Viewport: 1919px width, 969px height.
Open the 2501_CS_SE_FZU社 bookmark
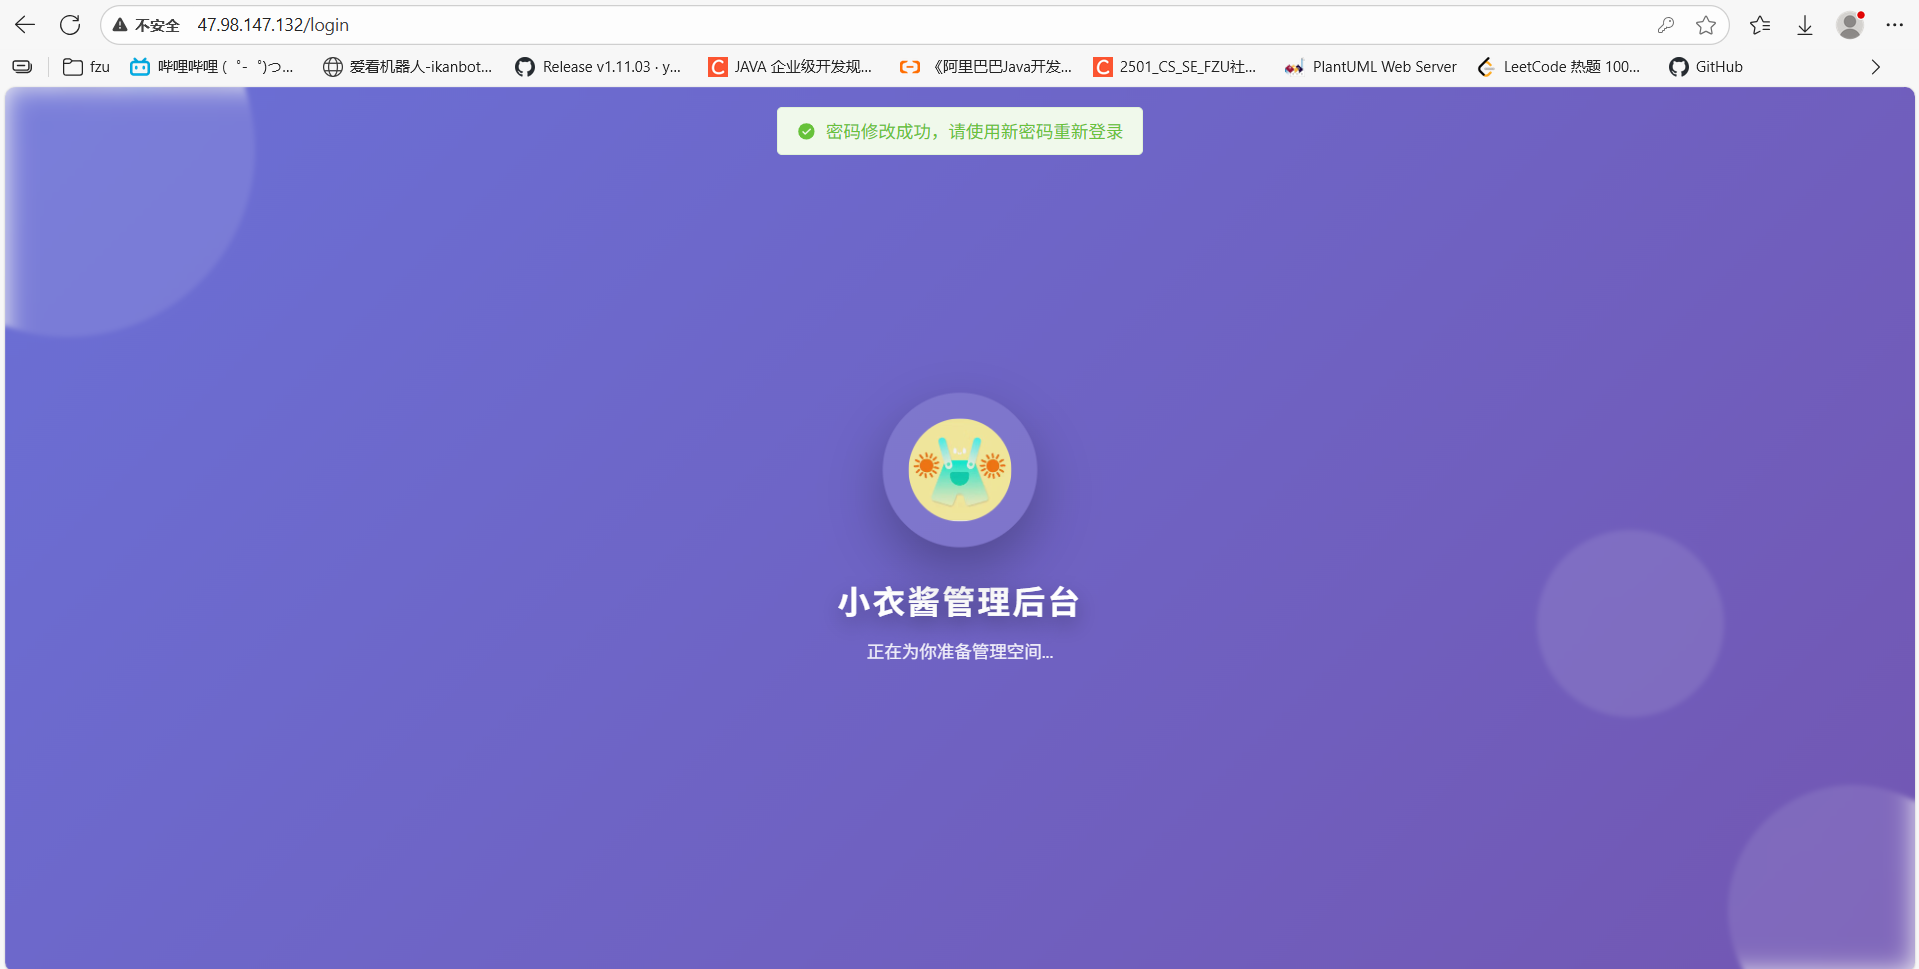(x=1175, y=67)
